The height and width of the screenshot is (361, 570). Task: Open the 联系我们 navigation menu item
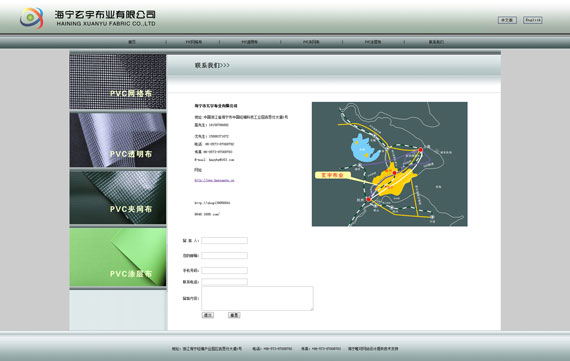[436, 42]
